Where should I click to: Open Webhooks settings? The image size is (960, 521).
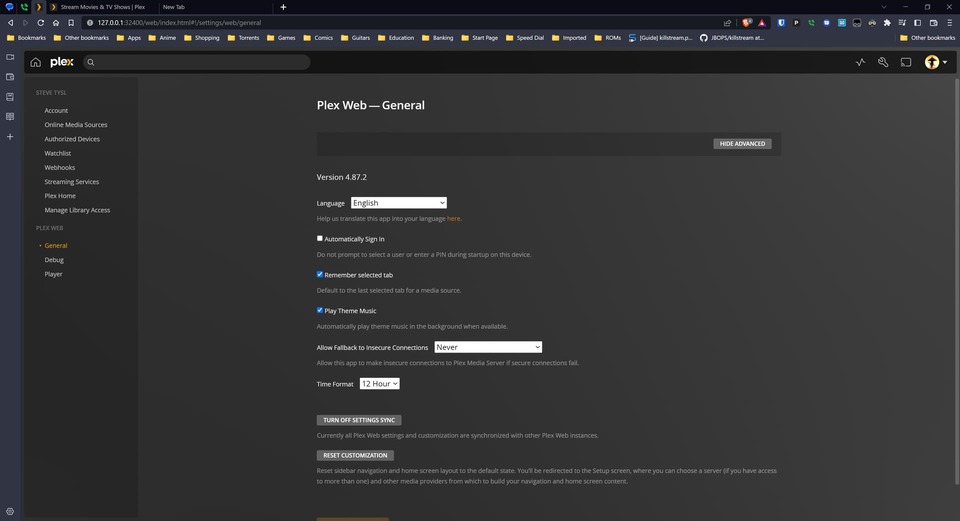click(x=59, y=167)
